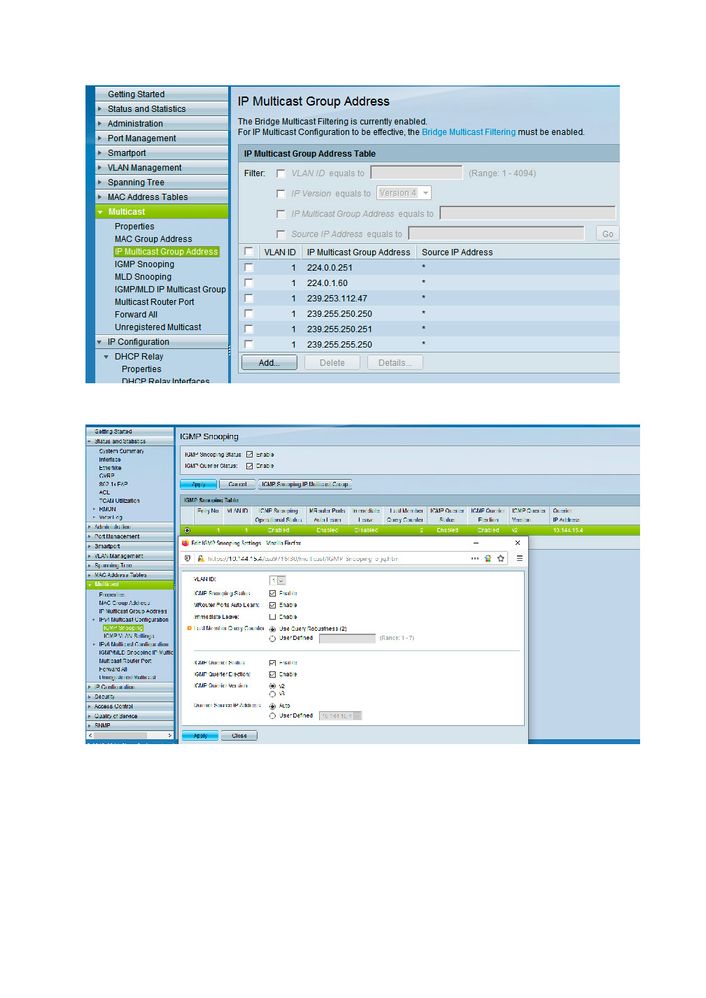706x998 pixels.
Task: Click the security lock icon in popup URL bar
Action: tap(199, 558)
